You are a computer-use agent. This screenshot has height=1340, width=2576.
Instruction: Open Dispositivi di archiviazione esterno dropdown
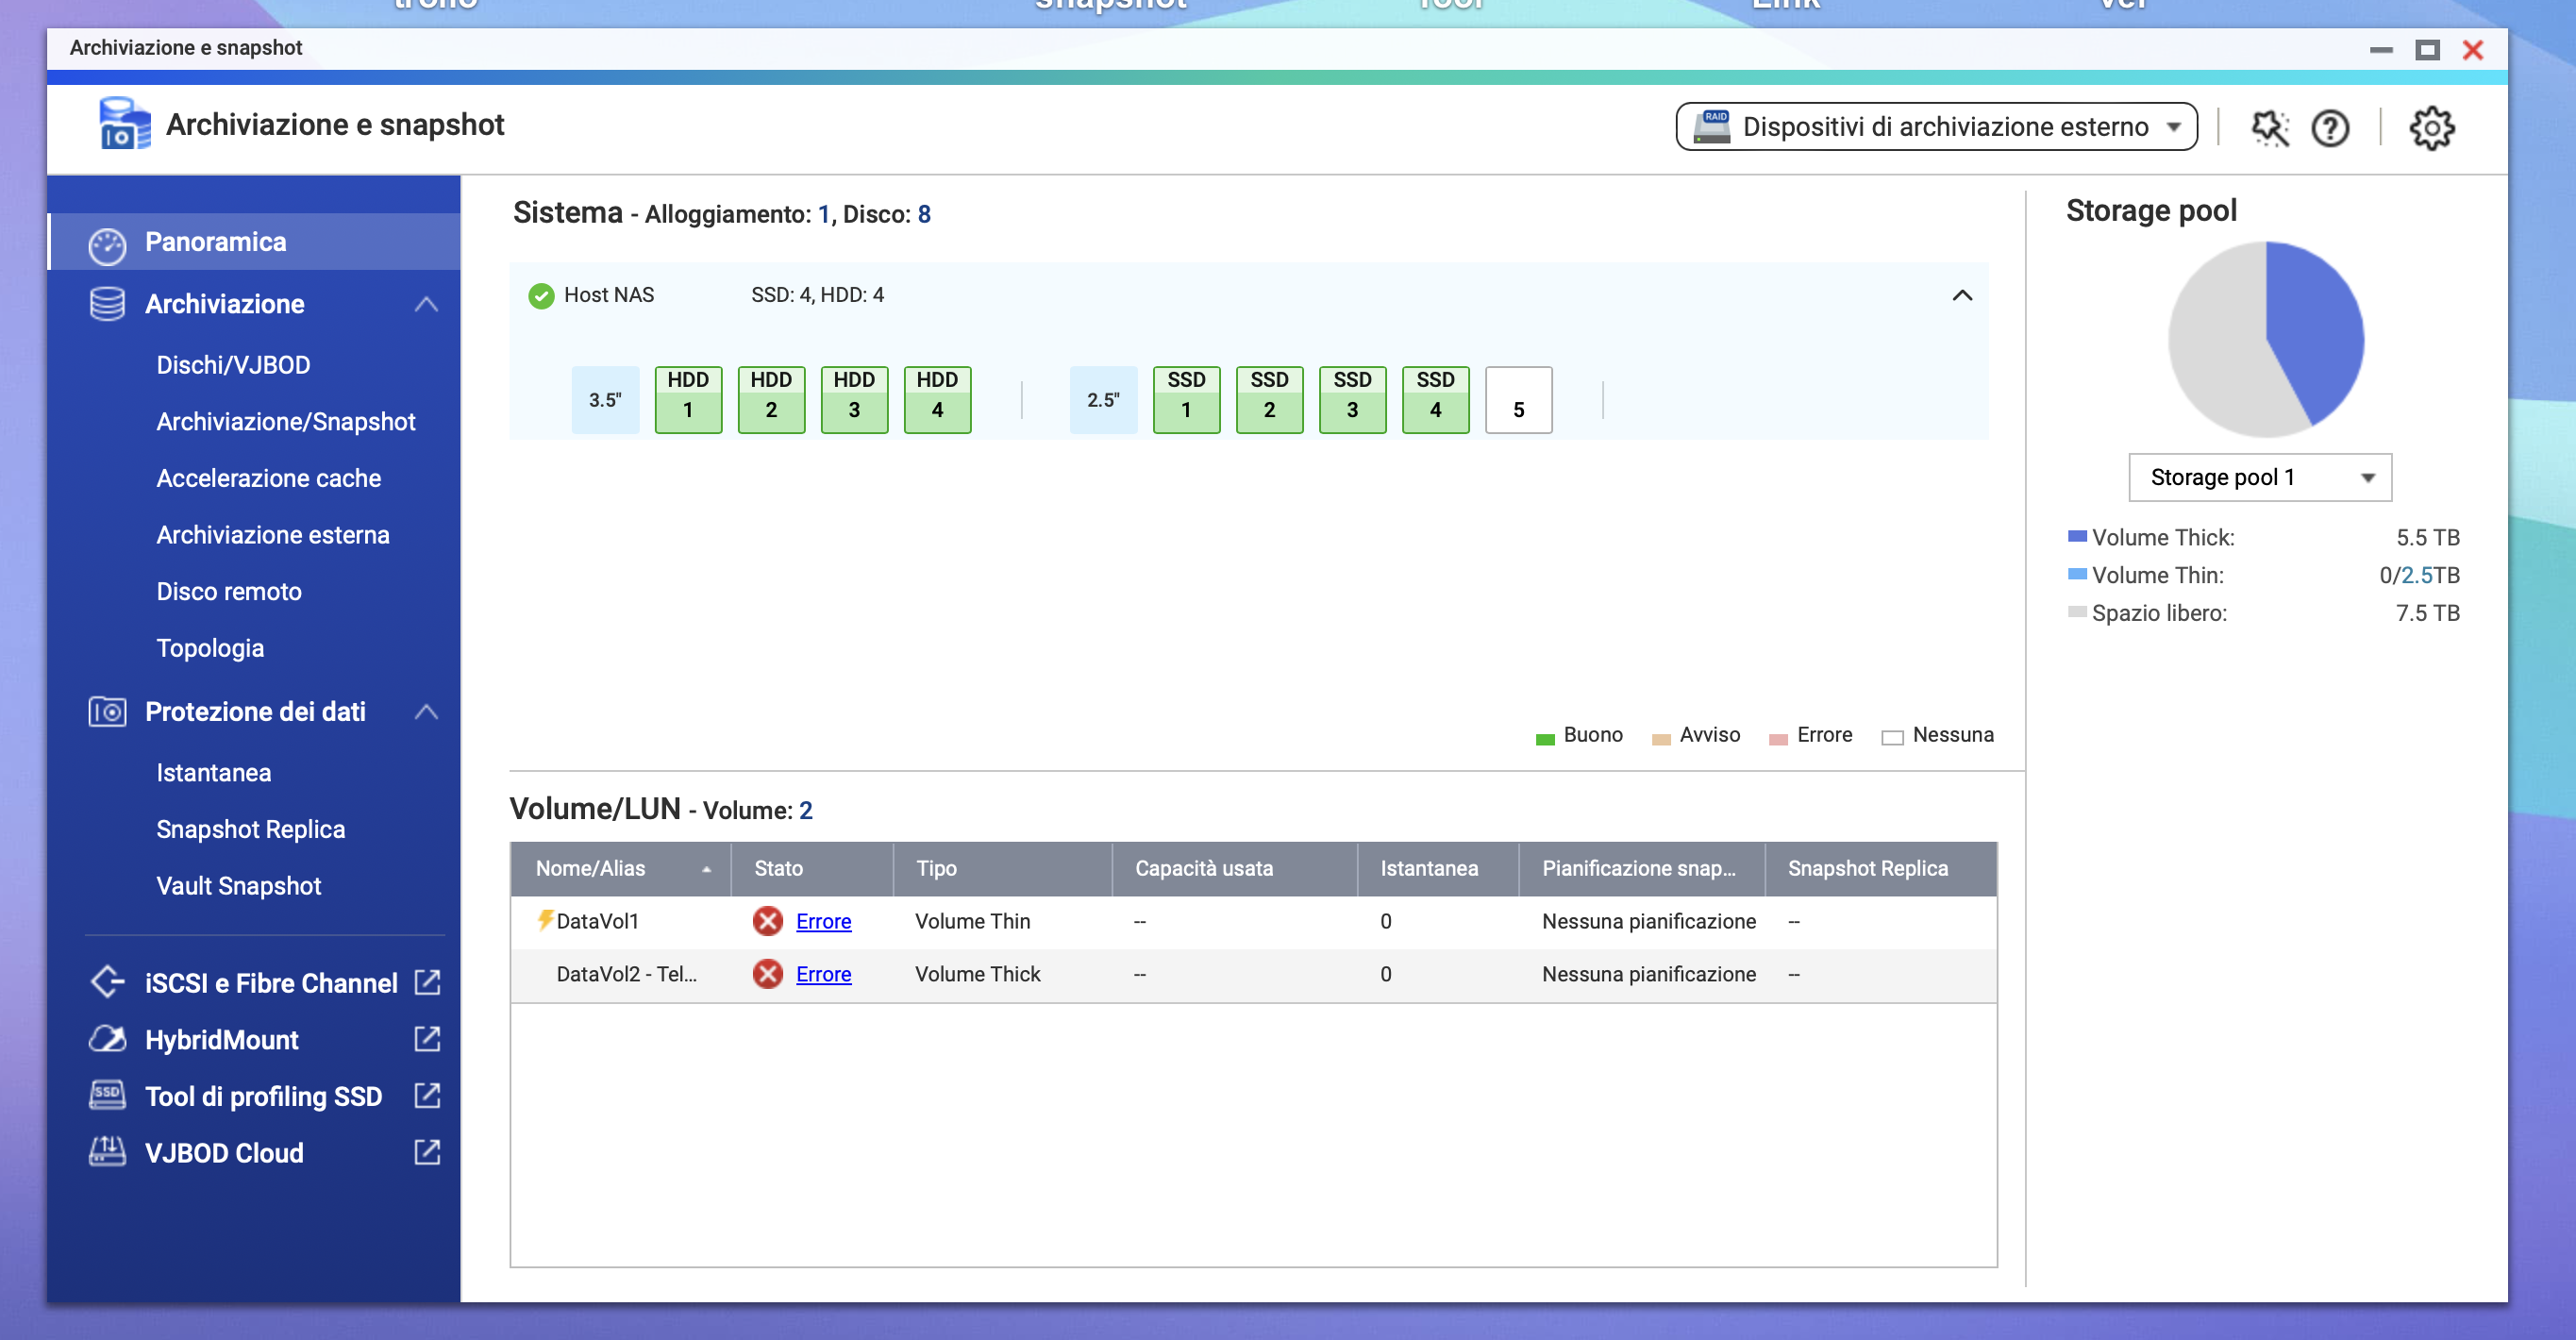[1936, 127]
